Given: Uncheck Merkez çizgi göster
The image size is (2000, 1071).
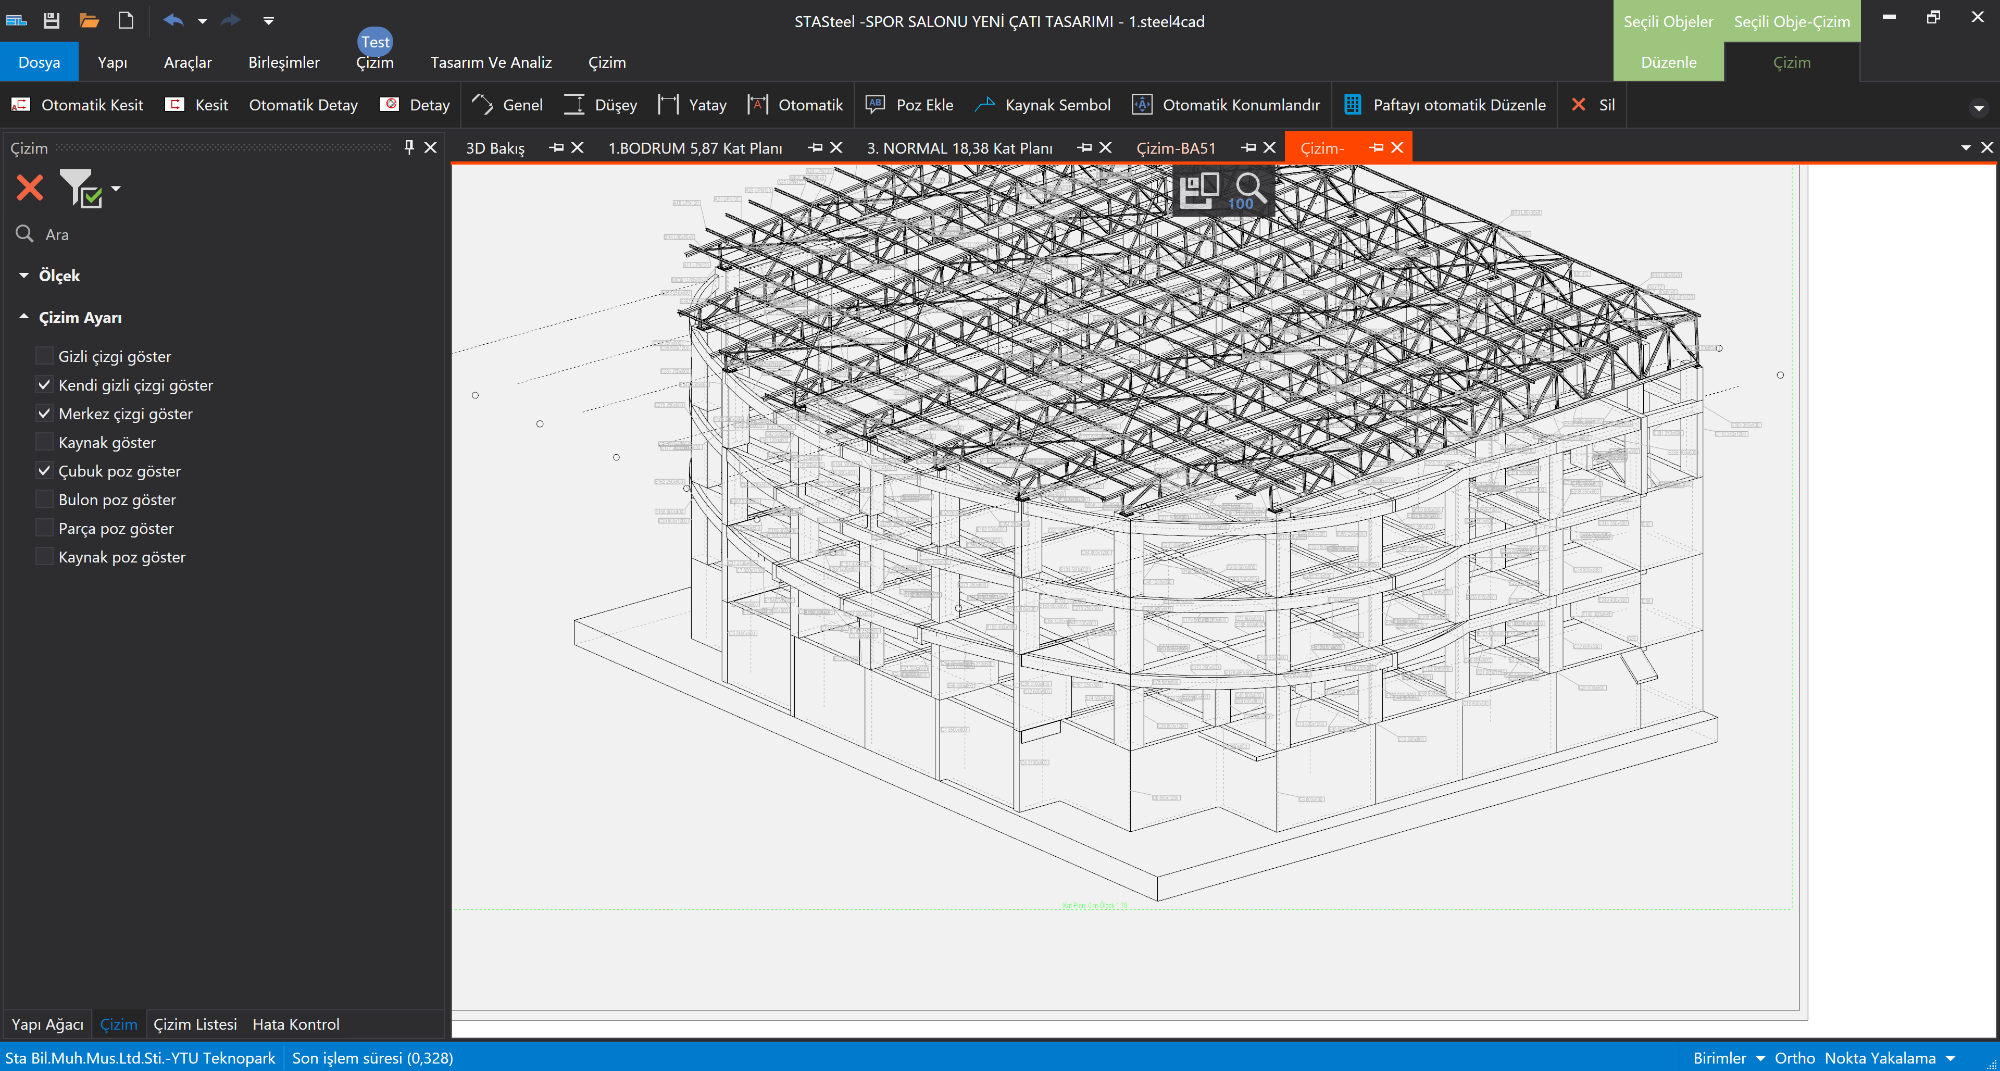Looking at the screenshot, I should pyautogui.click(x=44, y=414).
